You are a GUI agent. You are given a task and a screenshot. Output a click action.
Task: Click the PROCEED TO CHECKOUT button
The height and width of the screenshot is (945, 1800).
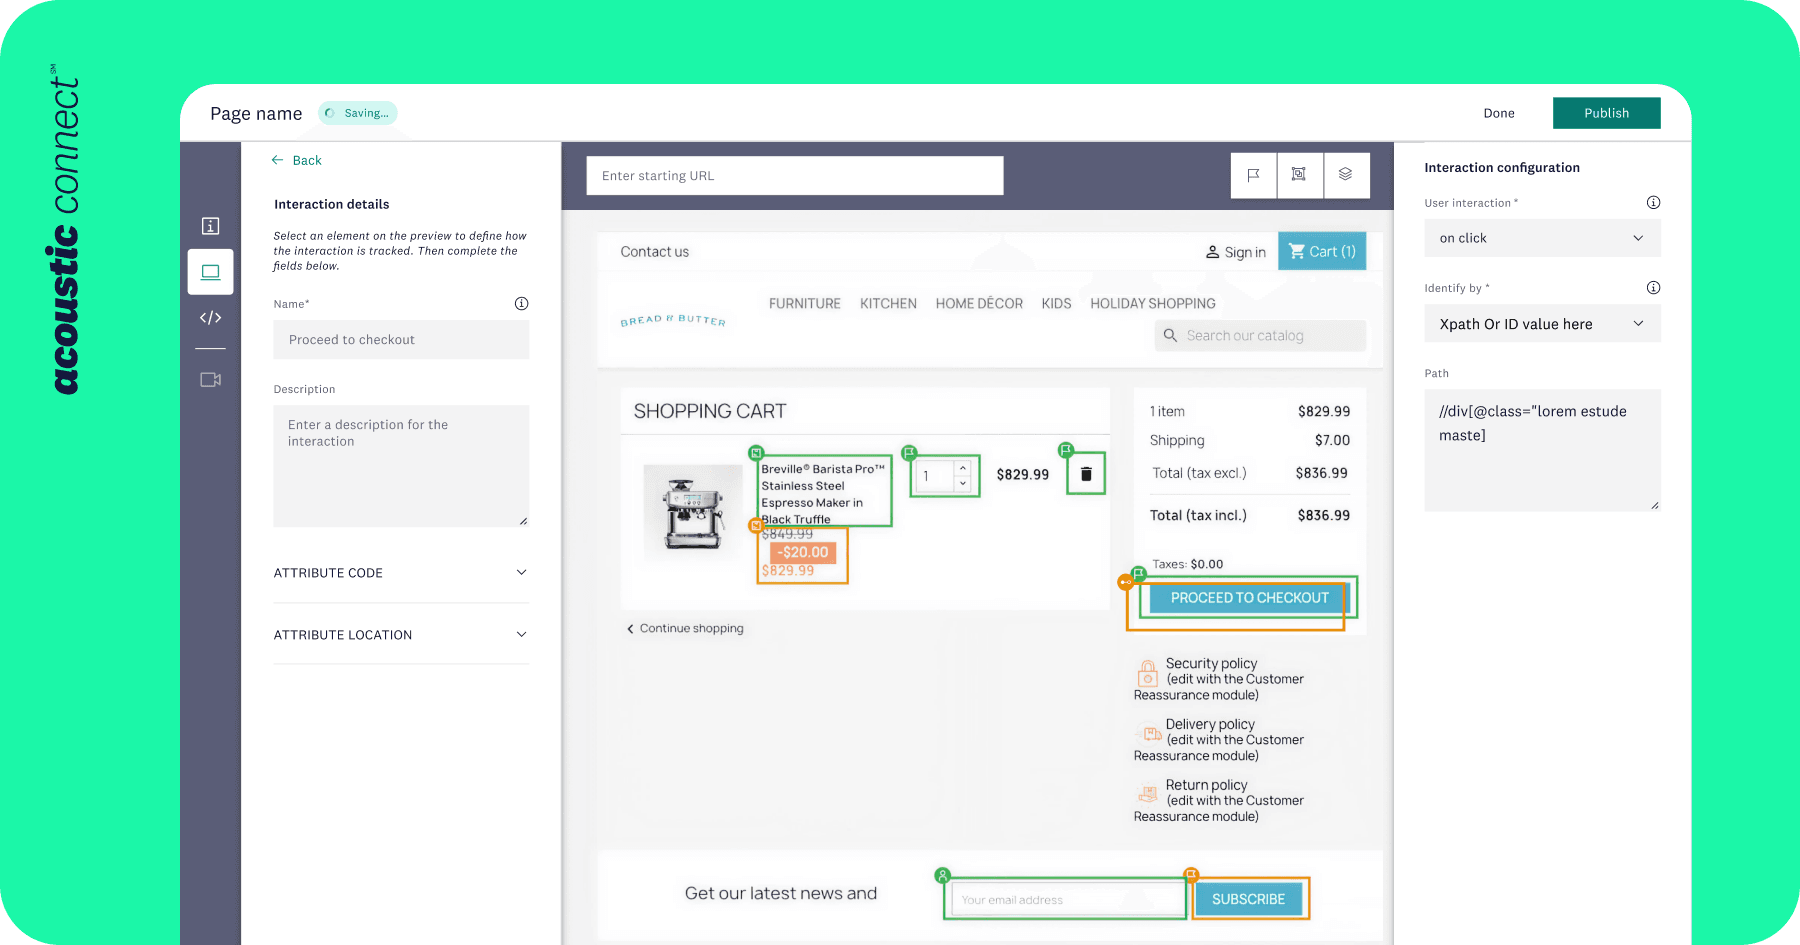[1249, 598]
